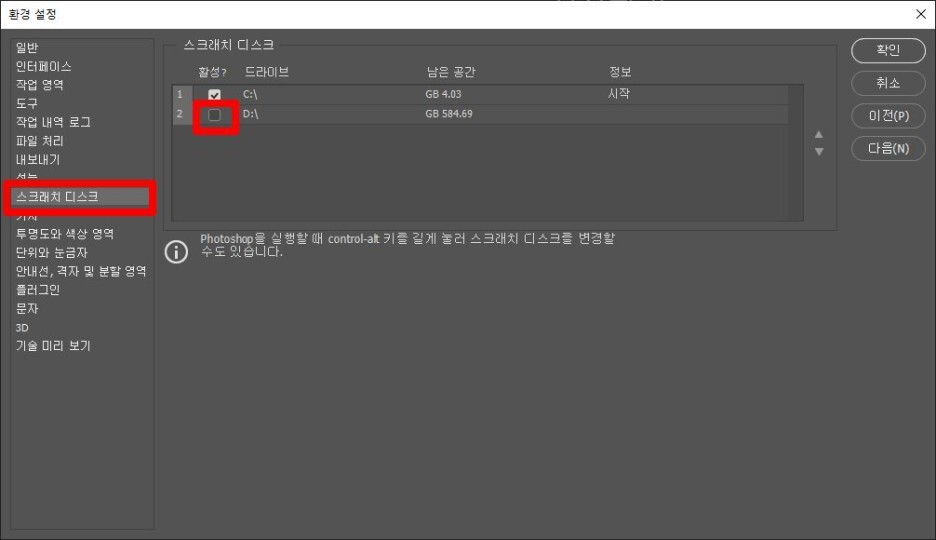
Task: Open the 인터페이스 preferences category
Action: click(x=44, y=66)
